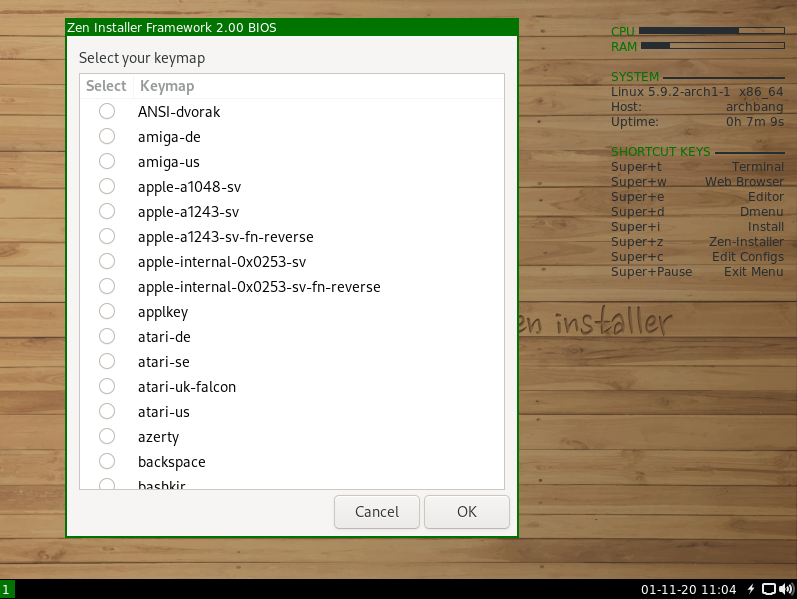The image size is (797, 599).
Task: Select the applkey radio button
Action: tap(107, 311)
